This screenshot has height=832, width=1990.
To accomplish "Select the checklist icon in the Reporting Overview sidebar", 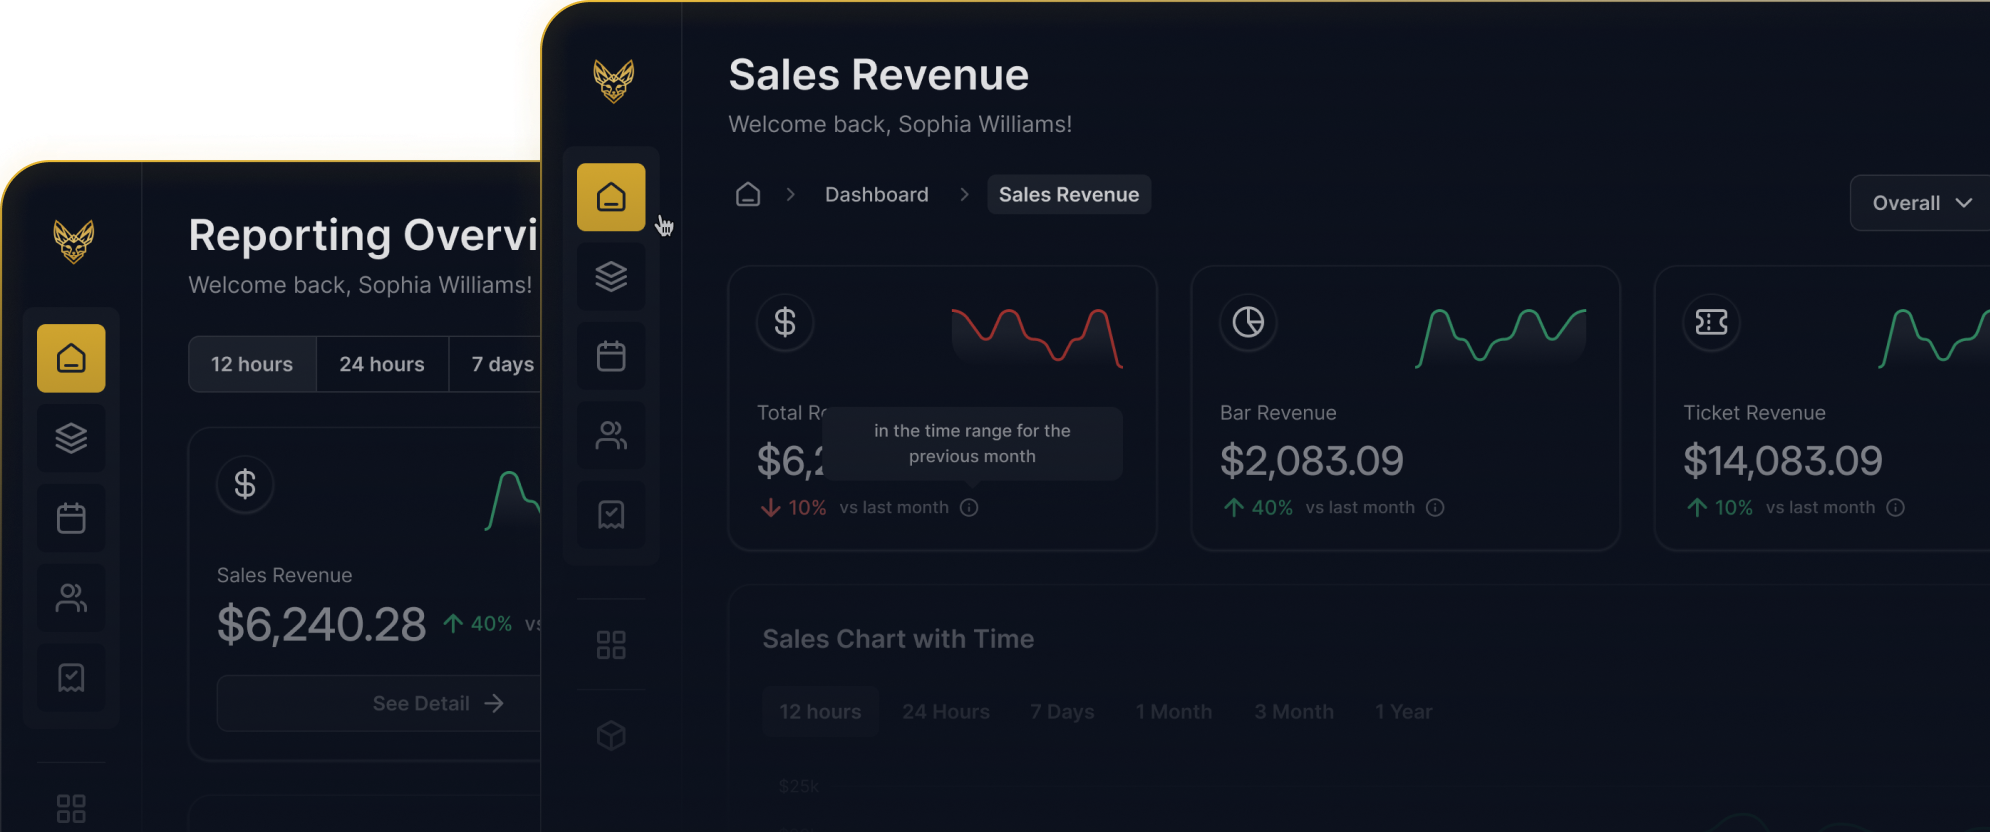I will coord(71,678).
